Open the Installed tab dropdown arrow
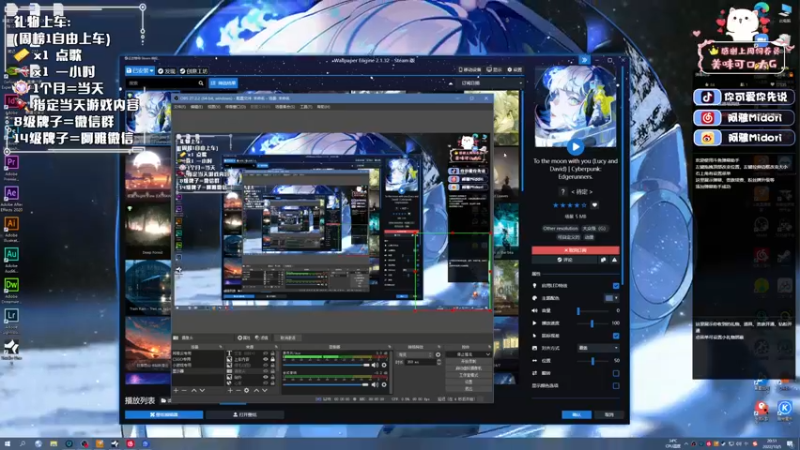This screenshot has width=800, height=450. click(152, 70)
